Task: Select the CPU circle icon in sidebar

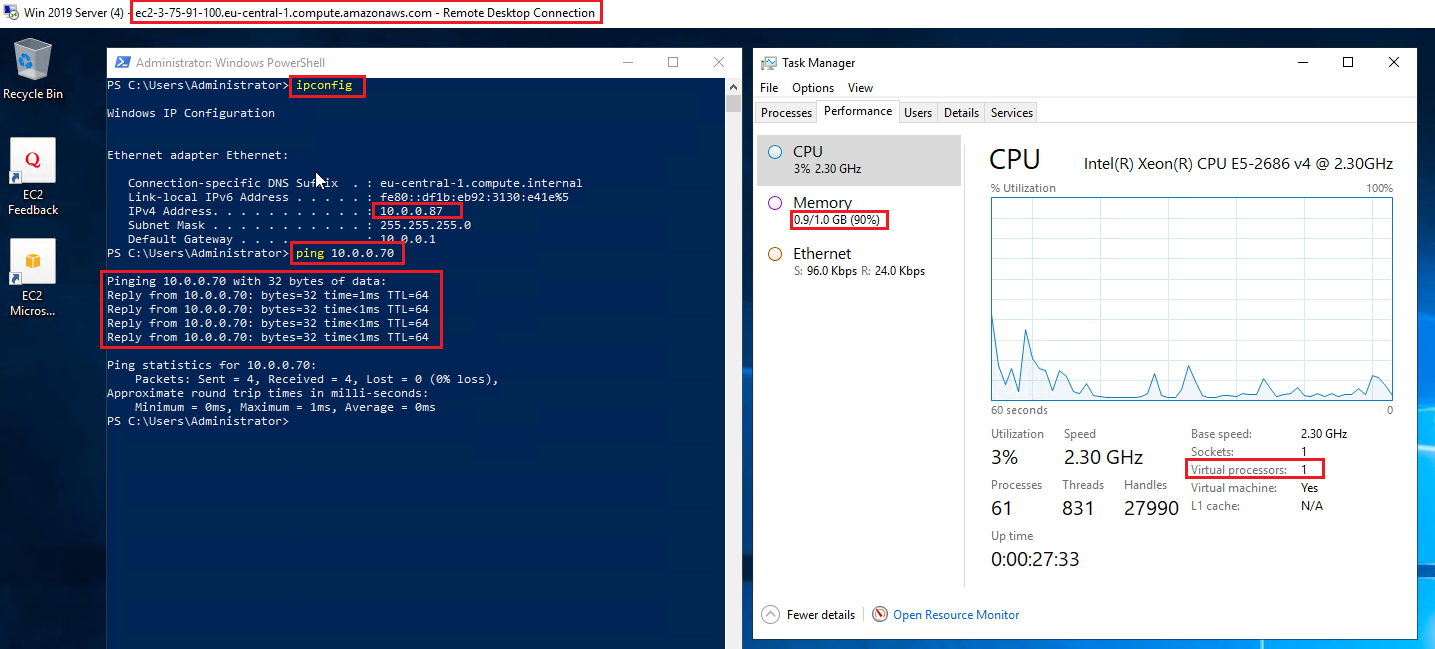Action: click(x=775, y=152)
